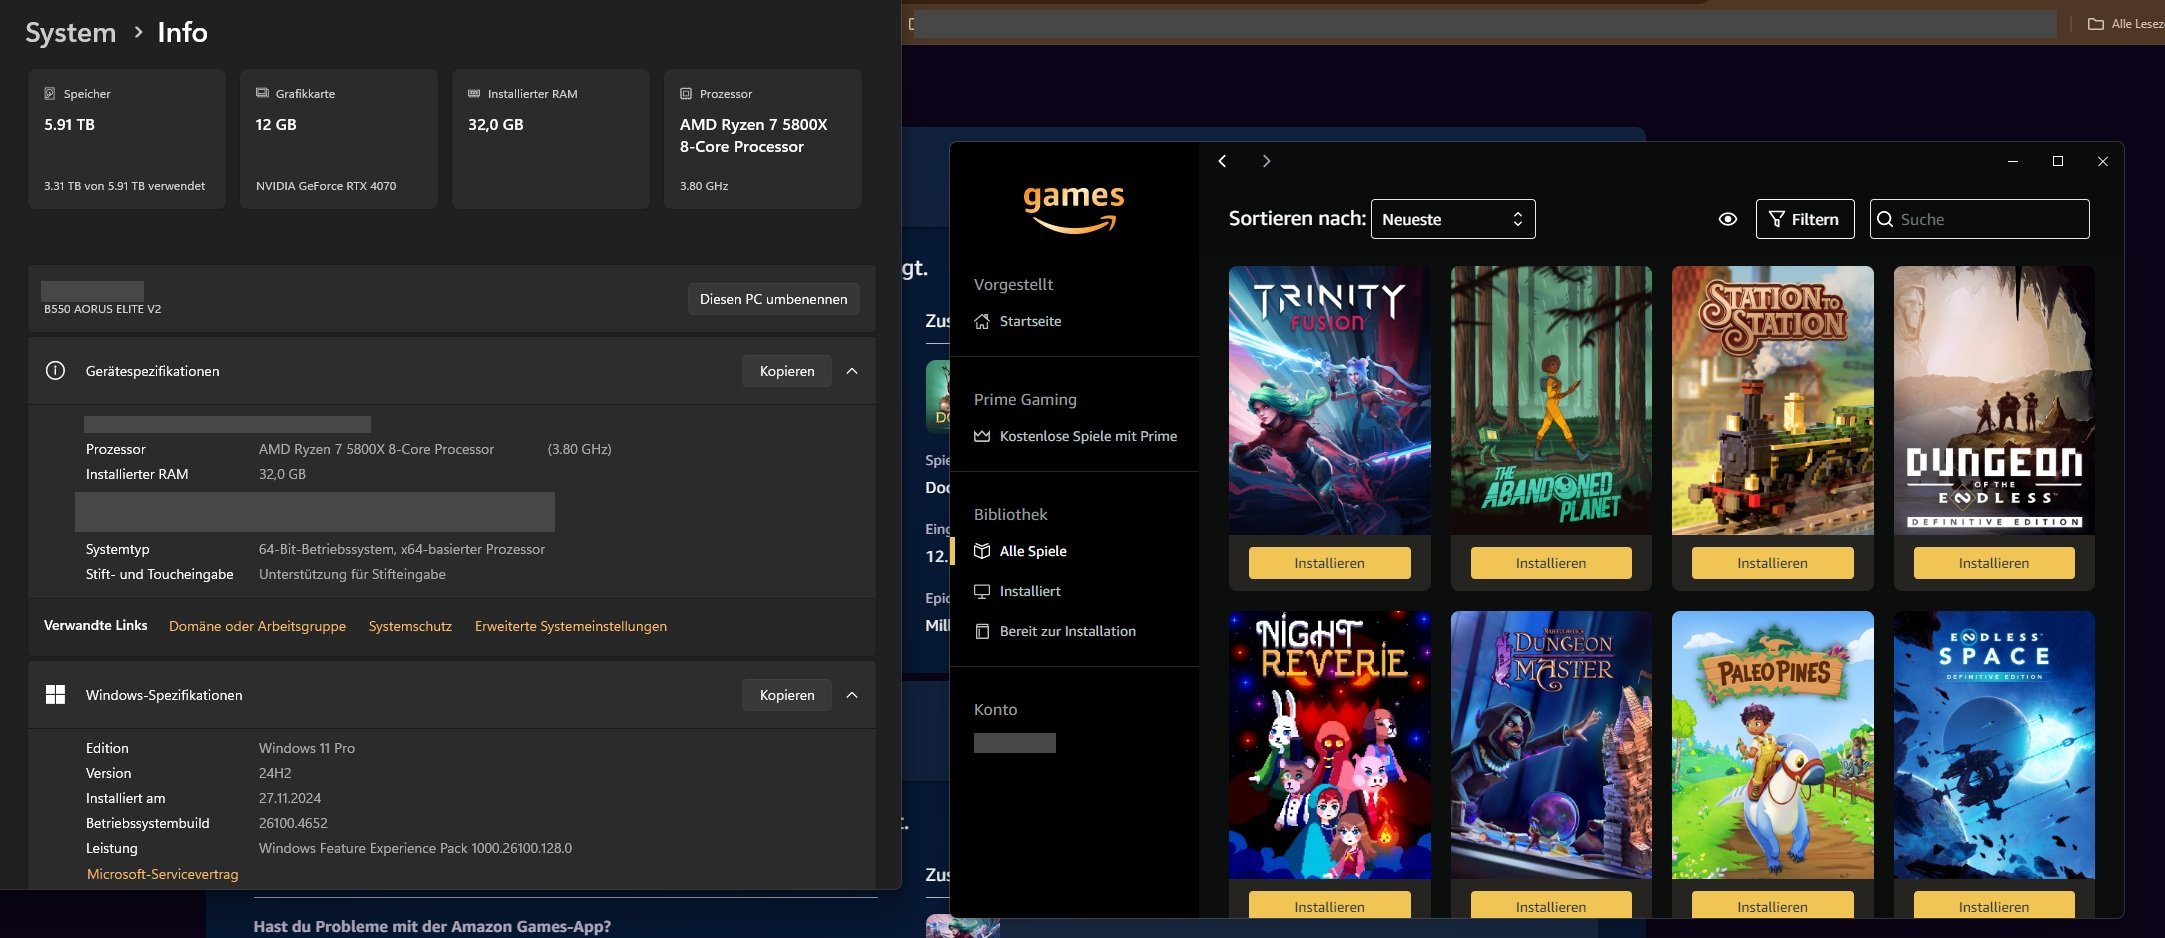Image resolution: width=2165 pixels, height=938 pixels.
Task: Click the Installierter RAM chip icon
Action: tap(474, 94)
